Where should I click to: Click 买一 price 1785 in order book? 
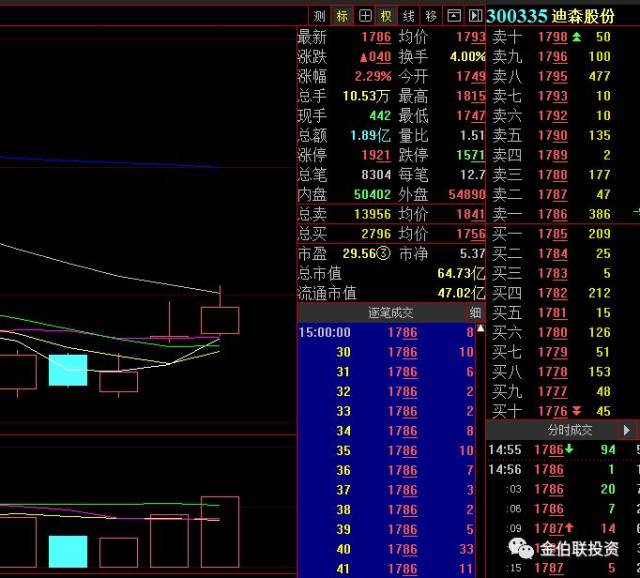(552, 234)
